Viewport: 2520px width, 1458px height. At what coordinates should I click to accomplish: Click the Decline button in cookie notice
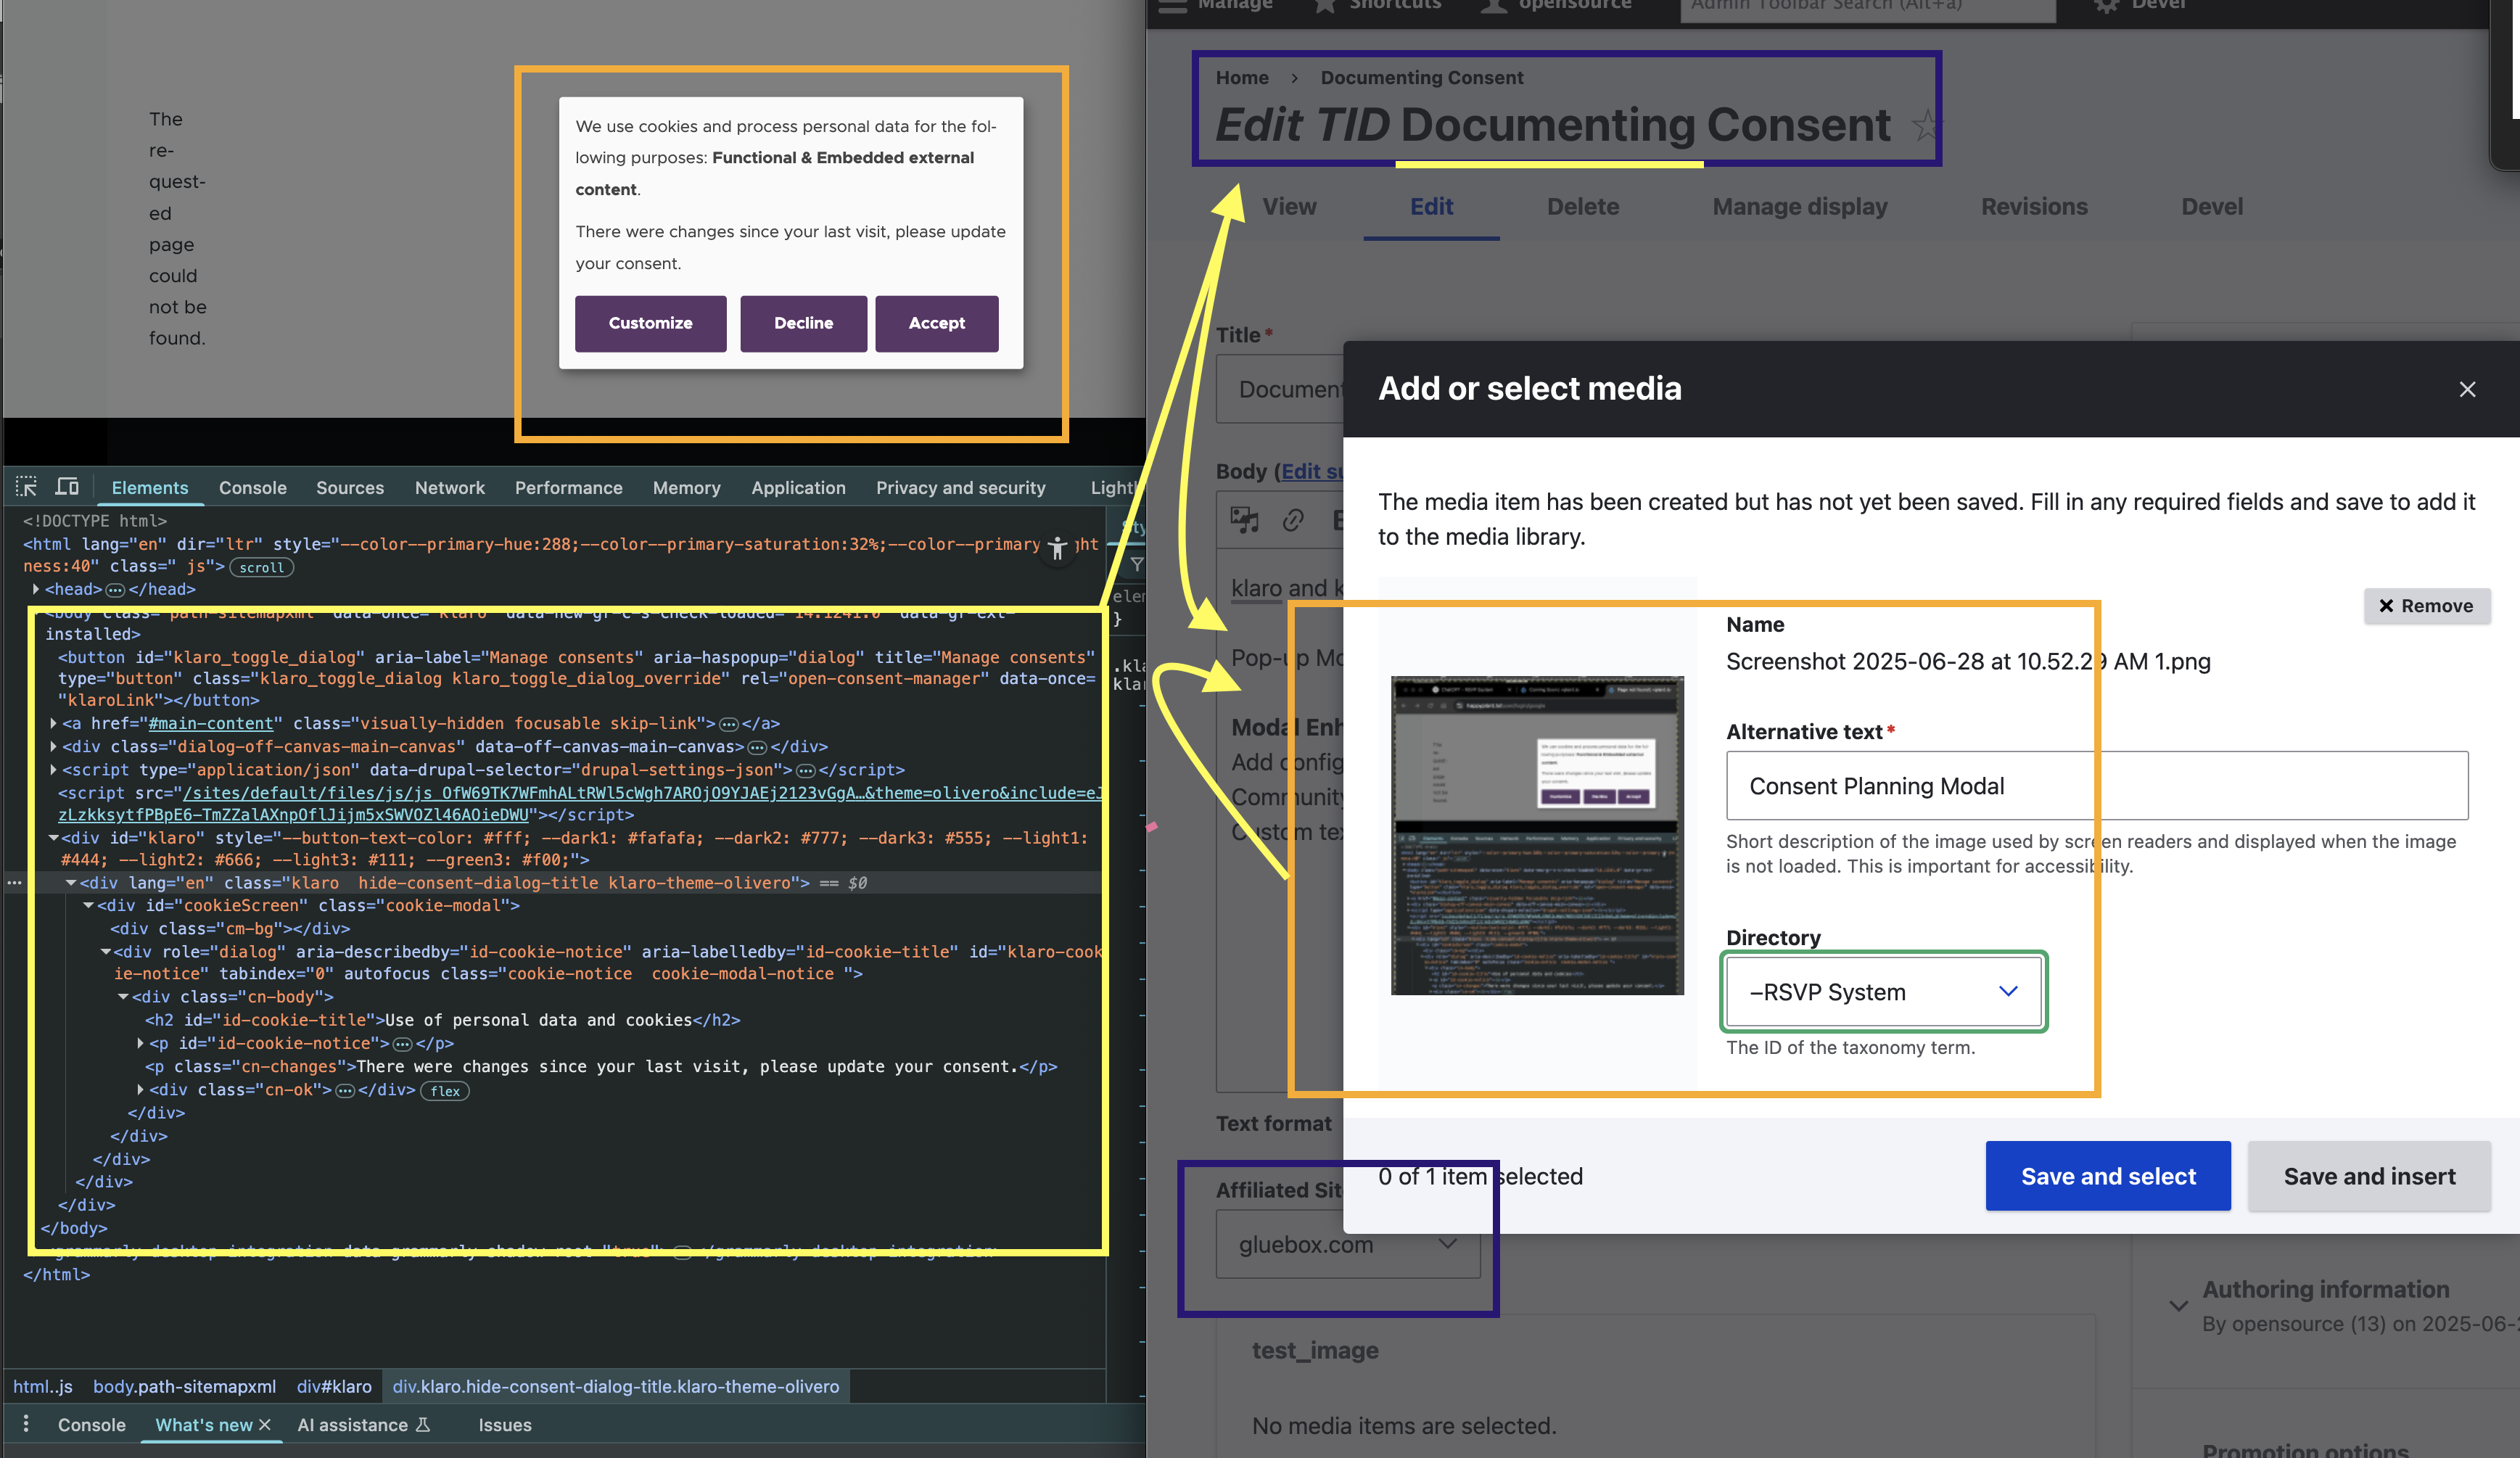click(803, 323)
